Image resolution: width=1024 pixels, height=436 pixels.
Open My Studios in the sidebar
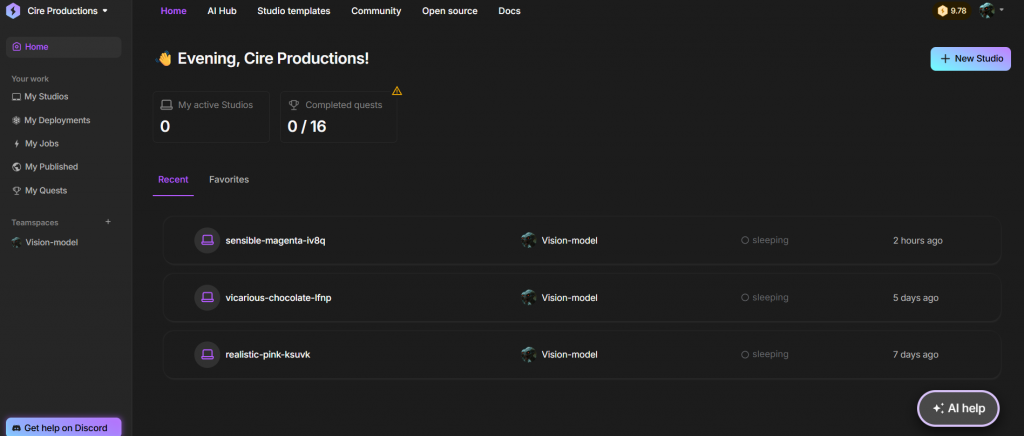(46, 97)
